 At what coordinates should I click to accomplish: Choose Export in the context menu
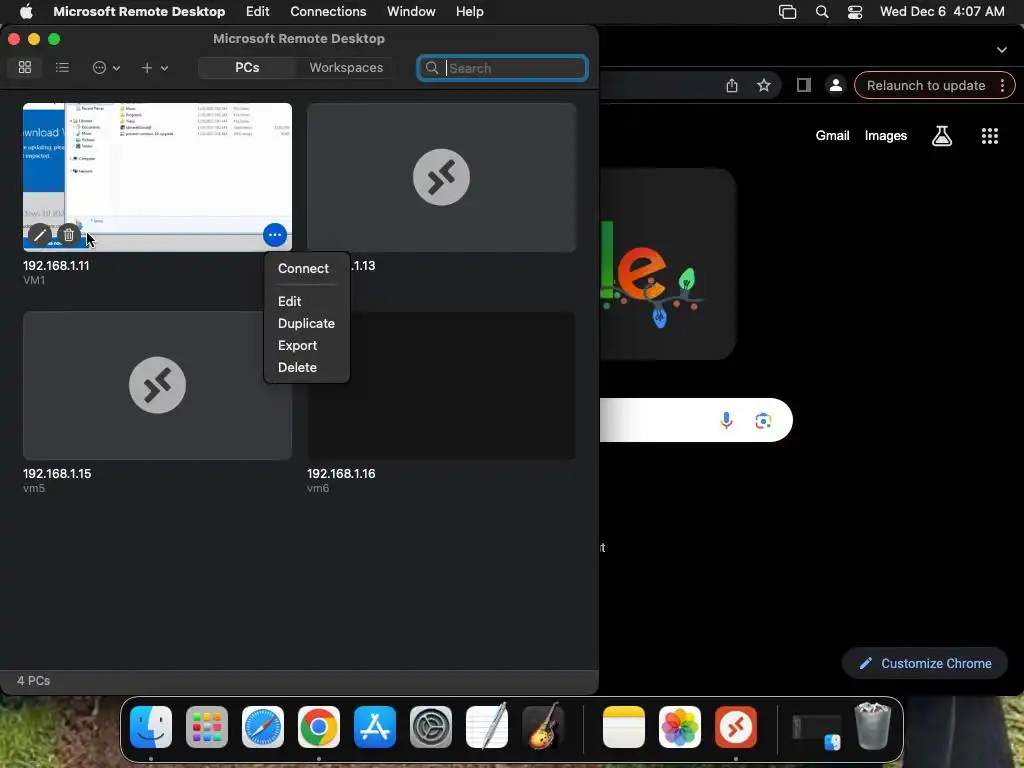click(x=297, y=345)
